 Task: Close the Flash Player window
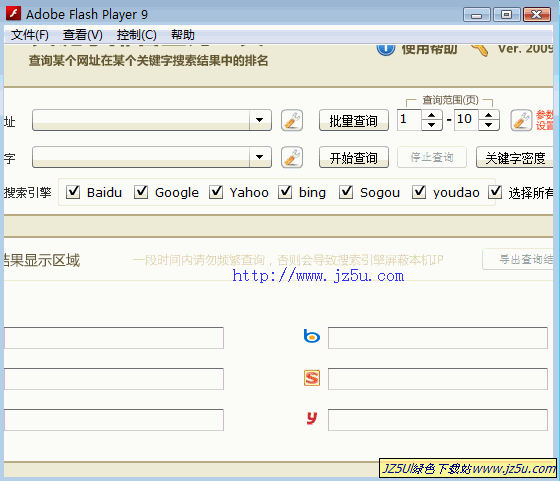pyautogui.click(x=537, y=15)
